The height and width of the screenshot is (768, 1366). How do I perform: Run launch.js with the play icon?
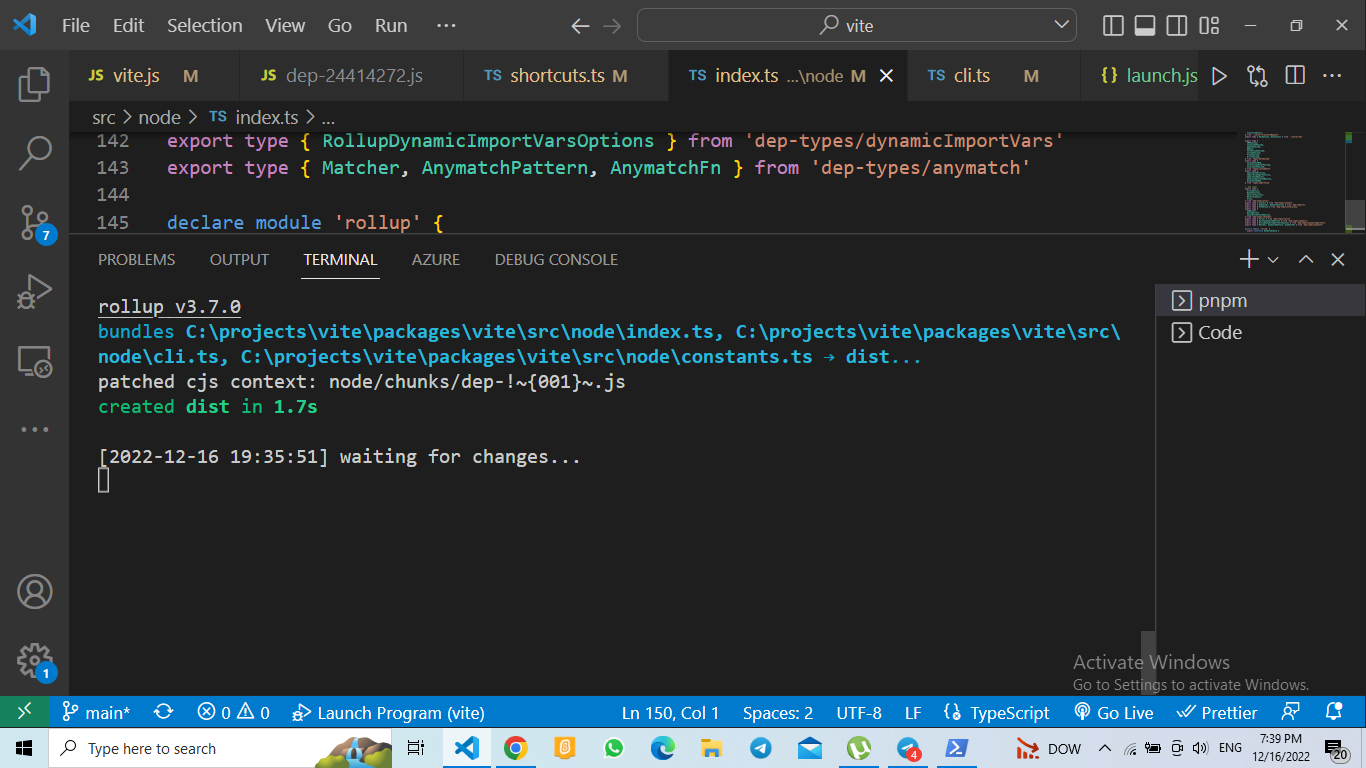[x=1219, y=75]
